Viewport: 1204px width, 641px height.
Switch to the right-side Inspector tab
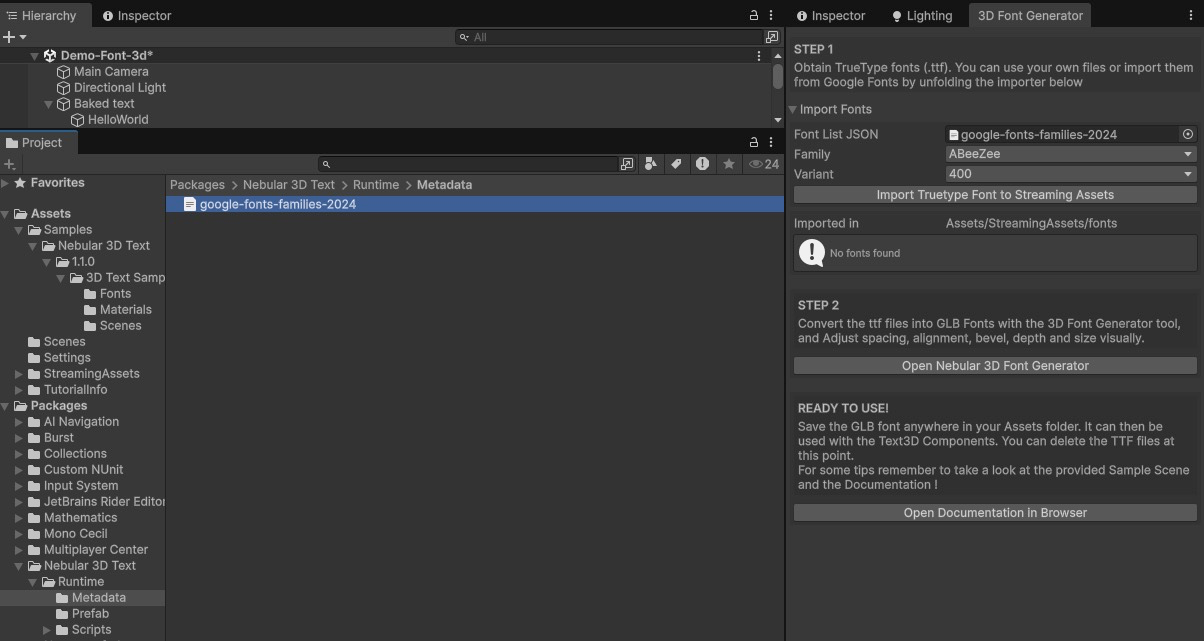tap(830, 15)
